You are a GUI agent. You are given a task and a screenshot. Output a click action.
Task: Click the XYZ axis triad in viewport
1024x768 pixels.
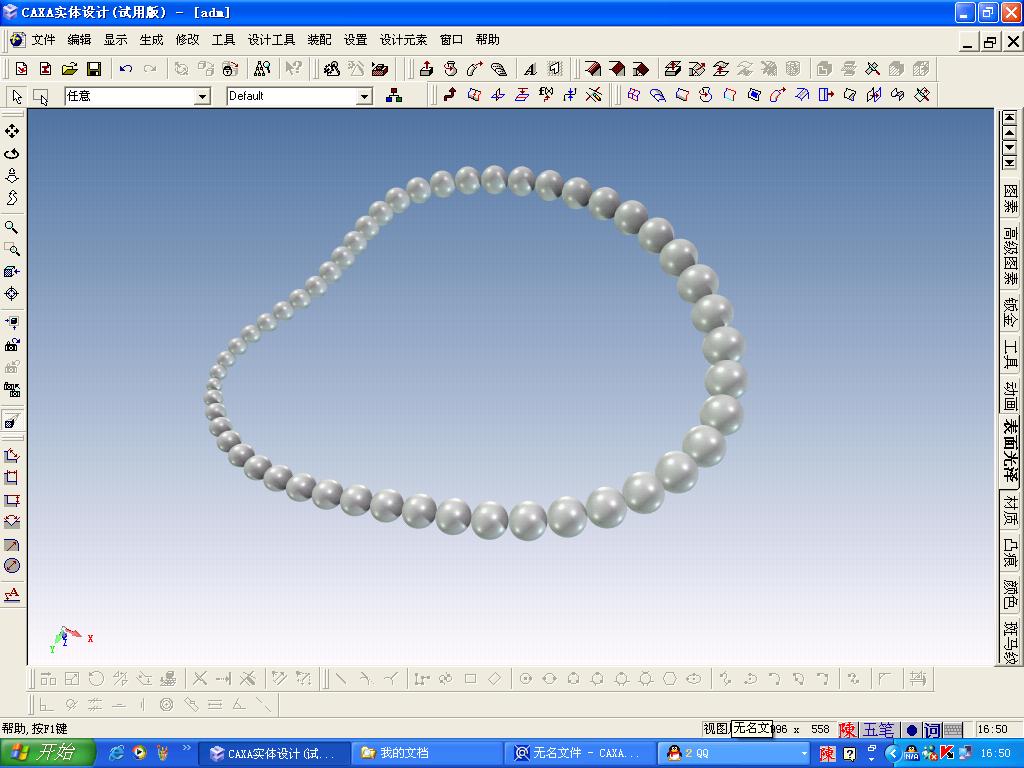[x=71, y=637]
